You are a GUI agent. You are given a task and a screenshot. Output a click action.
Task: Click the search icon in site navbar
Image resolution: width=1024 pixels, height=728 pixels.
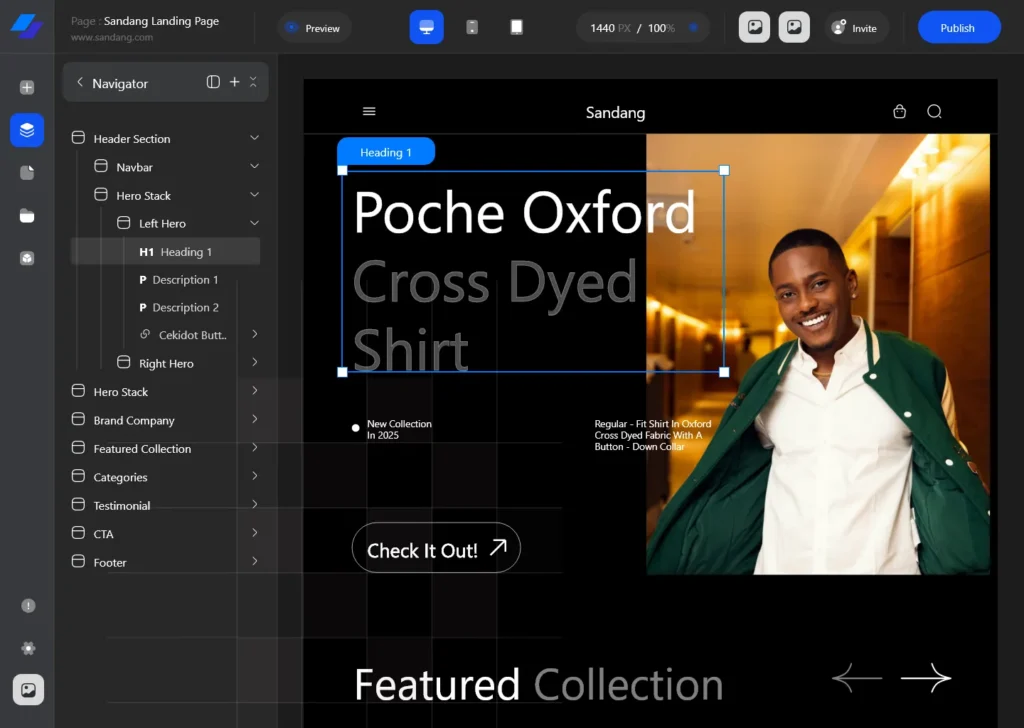point(934,112)
